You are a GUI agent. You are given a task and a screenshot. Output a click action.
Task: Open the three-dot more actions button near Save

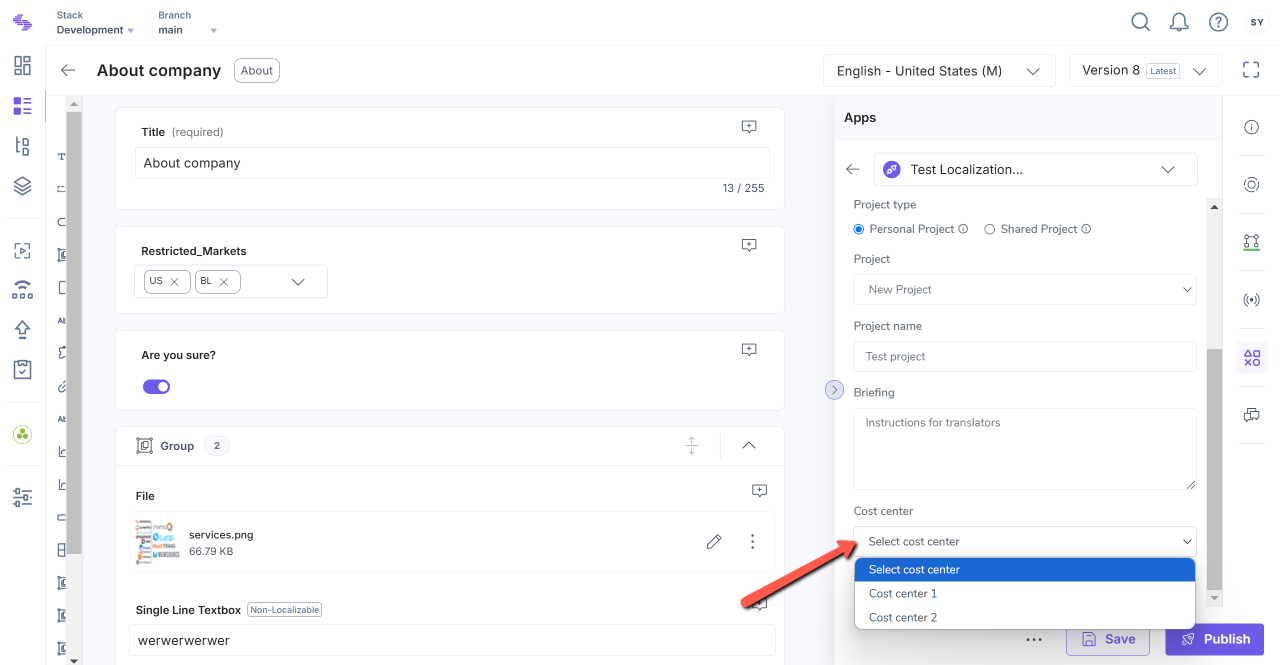pyautogui.click(x=1034, y=639)
